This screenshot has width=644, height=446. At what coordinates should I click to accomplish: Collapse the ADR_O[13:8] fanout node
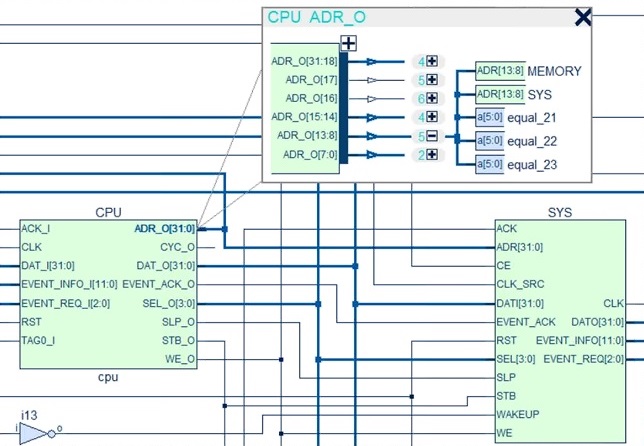click(x=432, y=136)
